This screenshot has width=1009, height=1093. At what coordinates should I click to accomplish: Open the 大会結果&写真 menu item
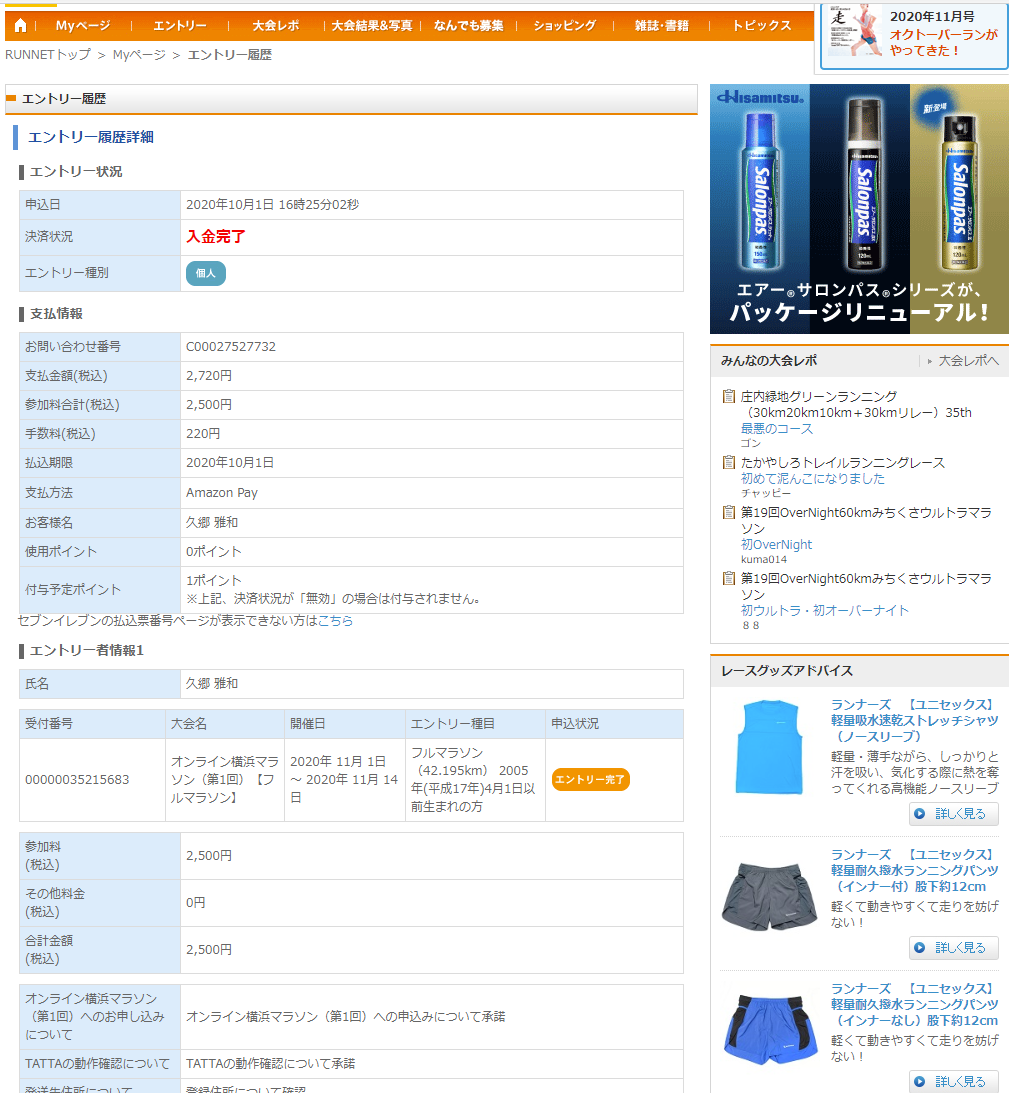point(372,26)
